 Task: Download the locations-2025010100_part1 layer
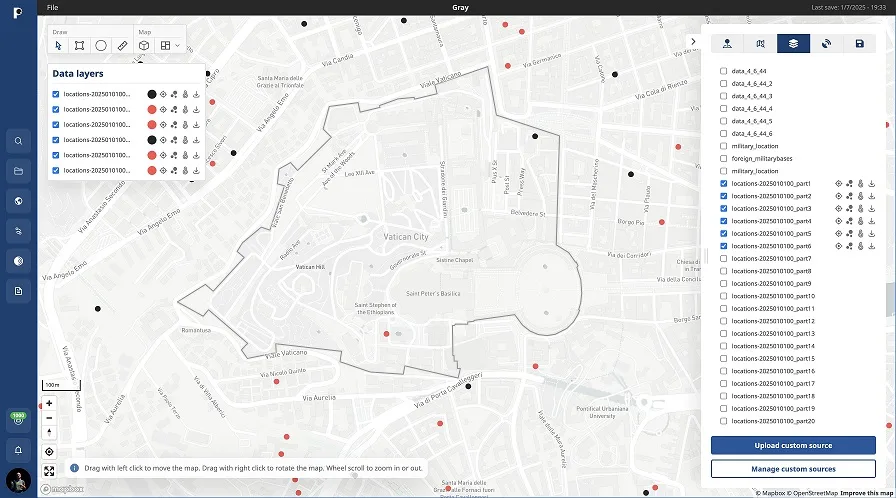(872, 184)
